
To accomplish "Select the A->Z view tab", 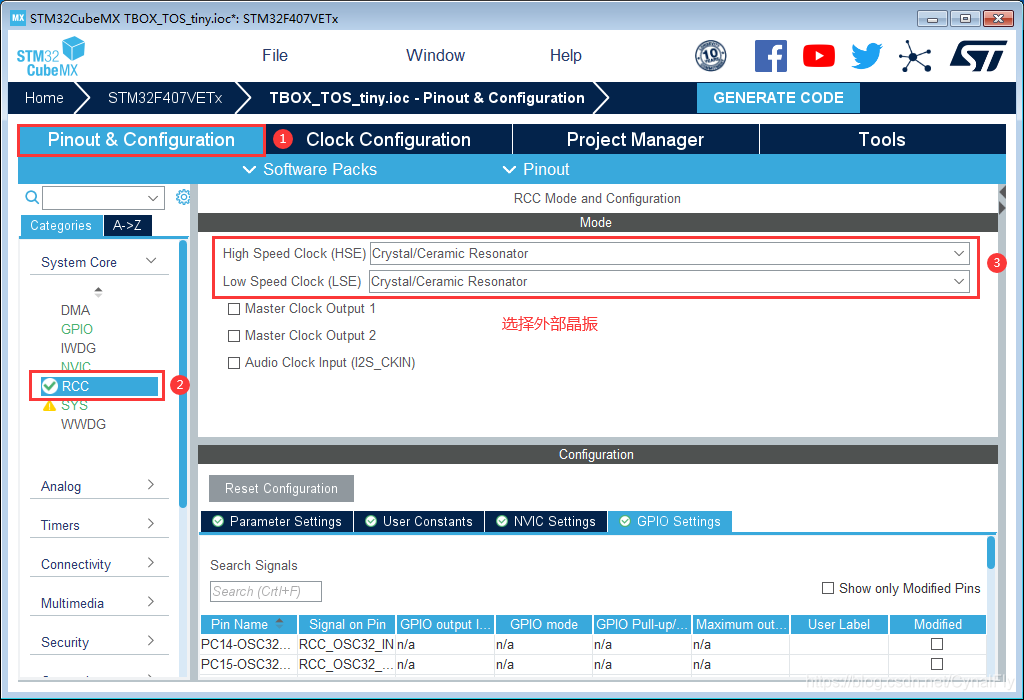I will point(127,225).
